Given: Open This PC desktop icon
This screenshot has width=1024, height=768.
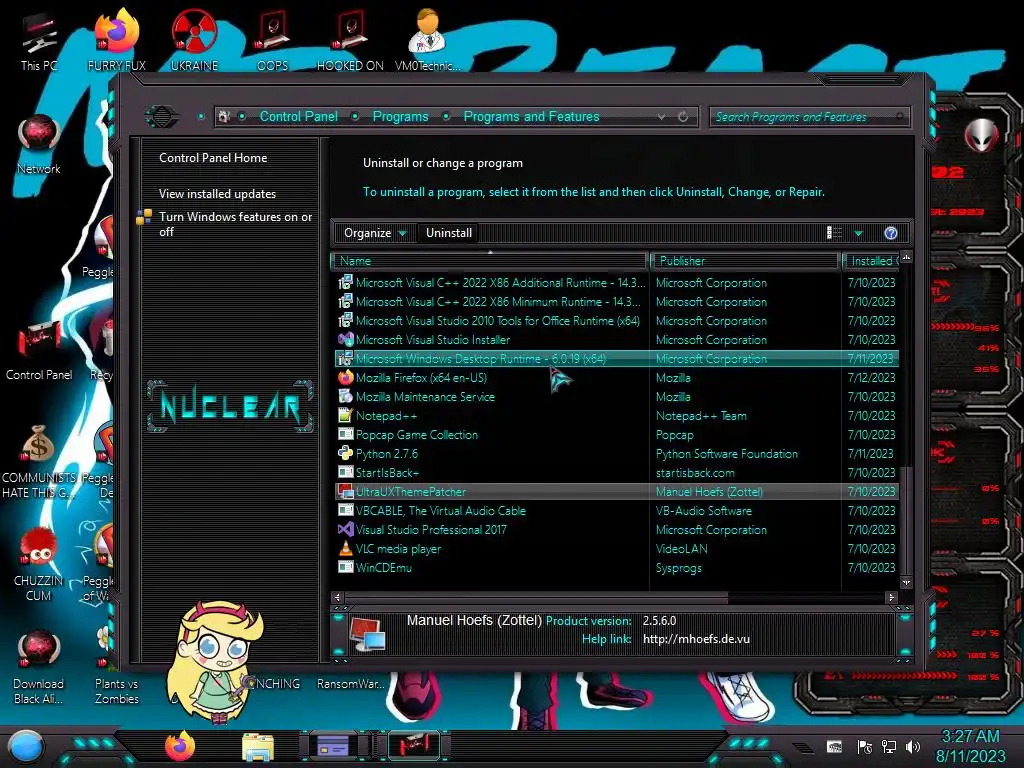Looking at the screenshot, I should 39,42.
